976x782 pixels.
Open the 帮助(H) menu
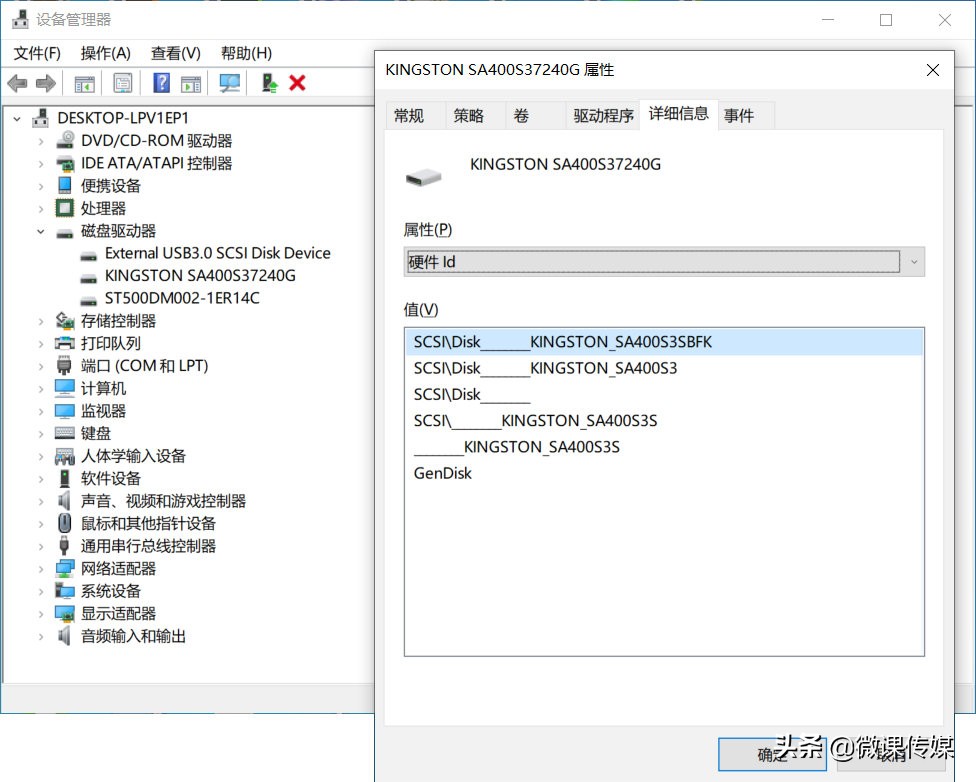(246, 54)
